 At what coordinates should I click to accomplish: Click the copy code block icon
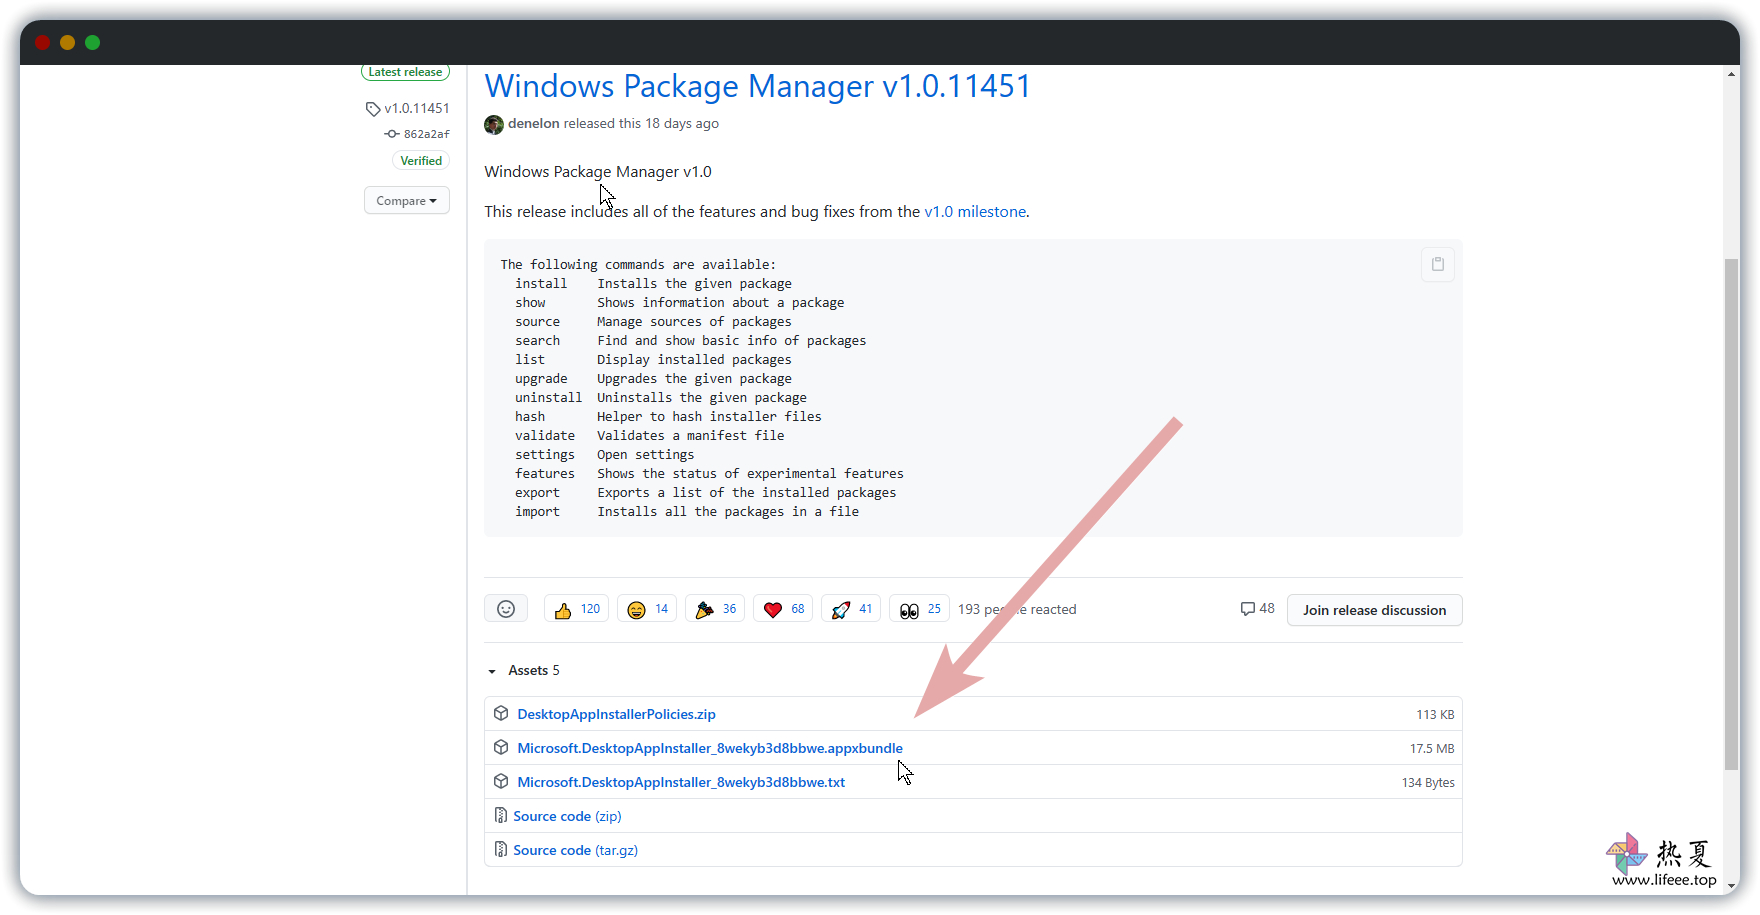coord(1437,264)
